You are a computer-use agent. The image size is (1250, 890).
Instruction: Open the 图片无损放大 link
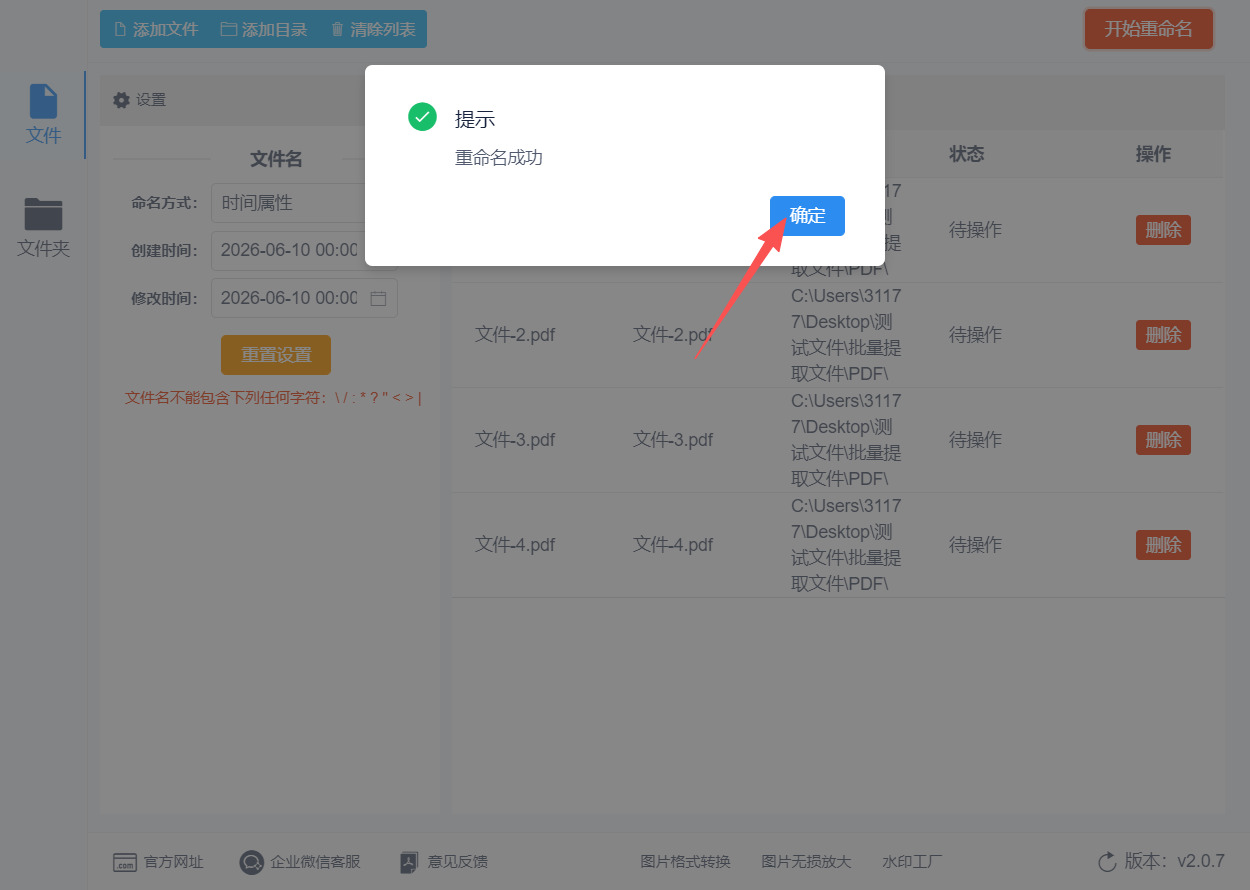point(806,862)
